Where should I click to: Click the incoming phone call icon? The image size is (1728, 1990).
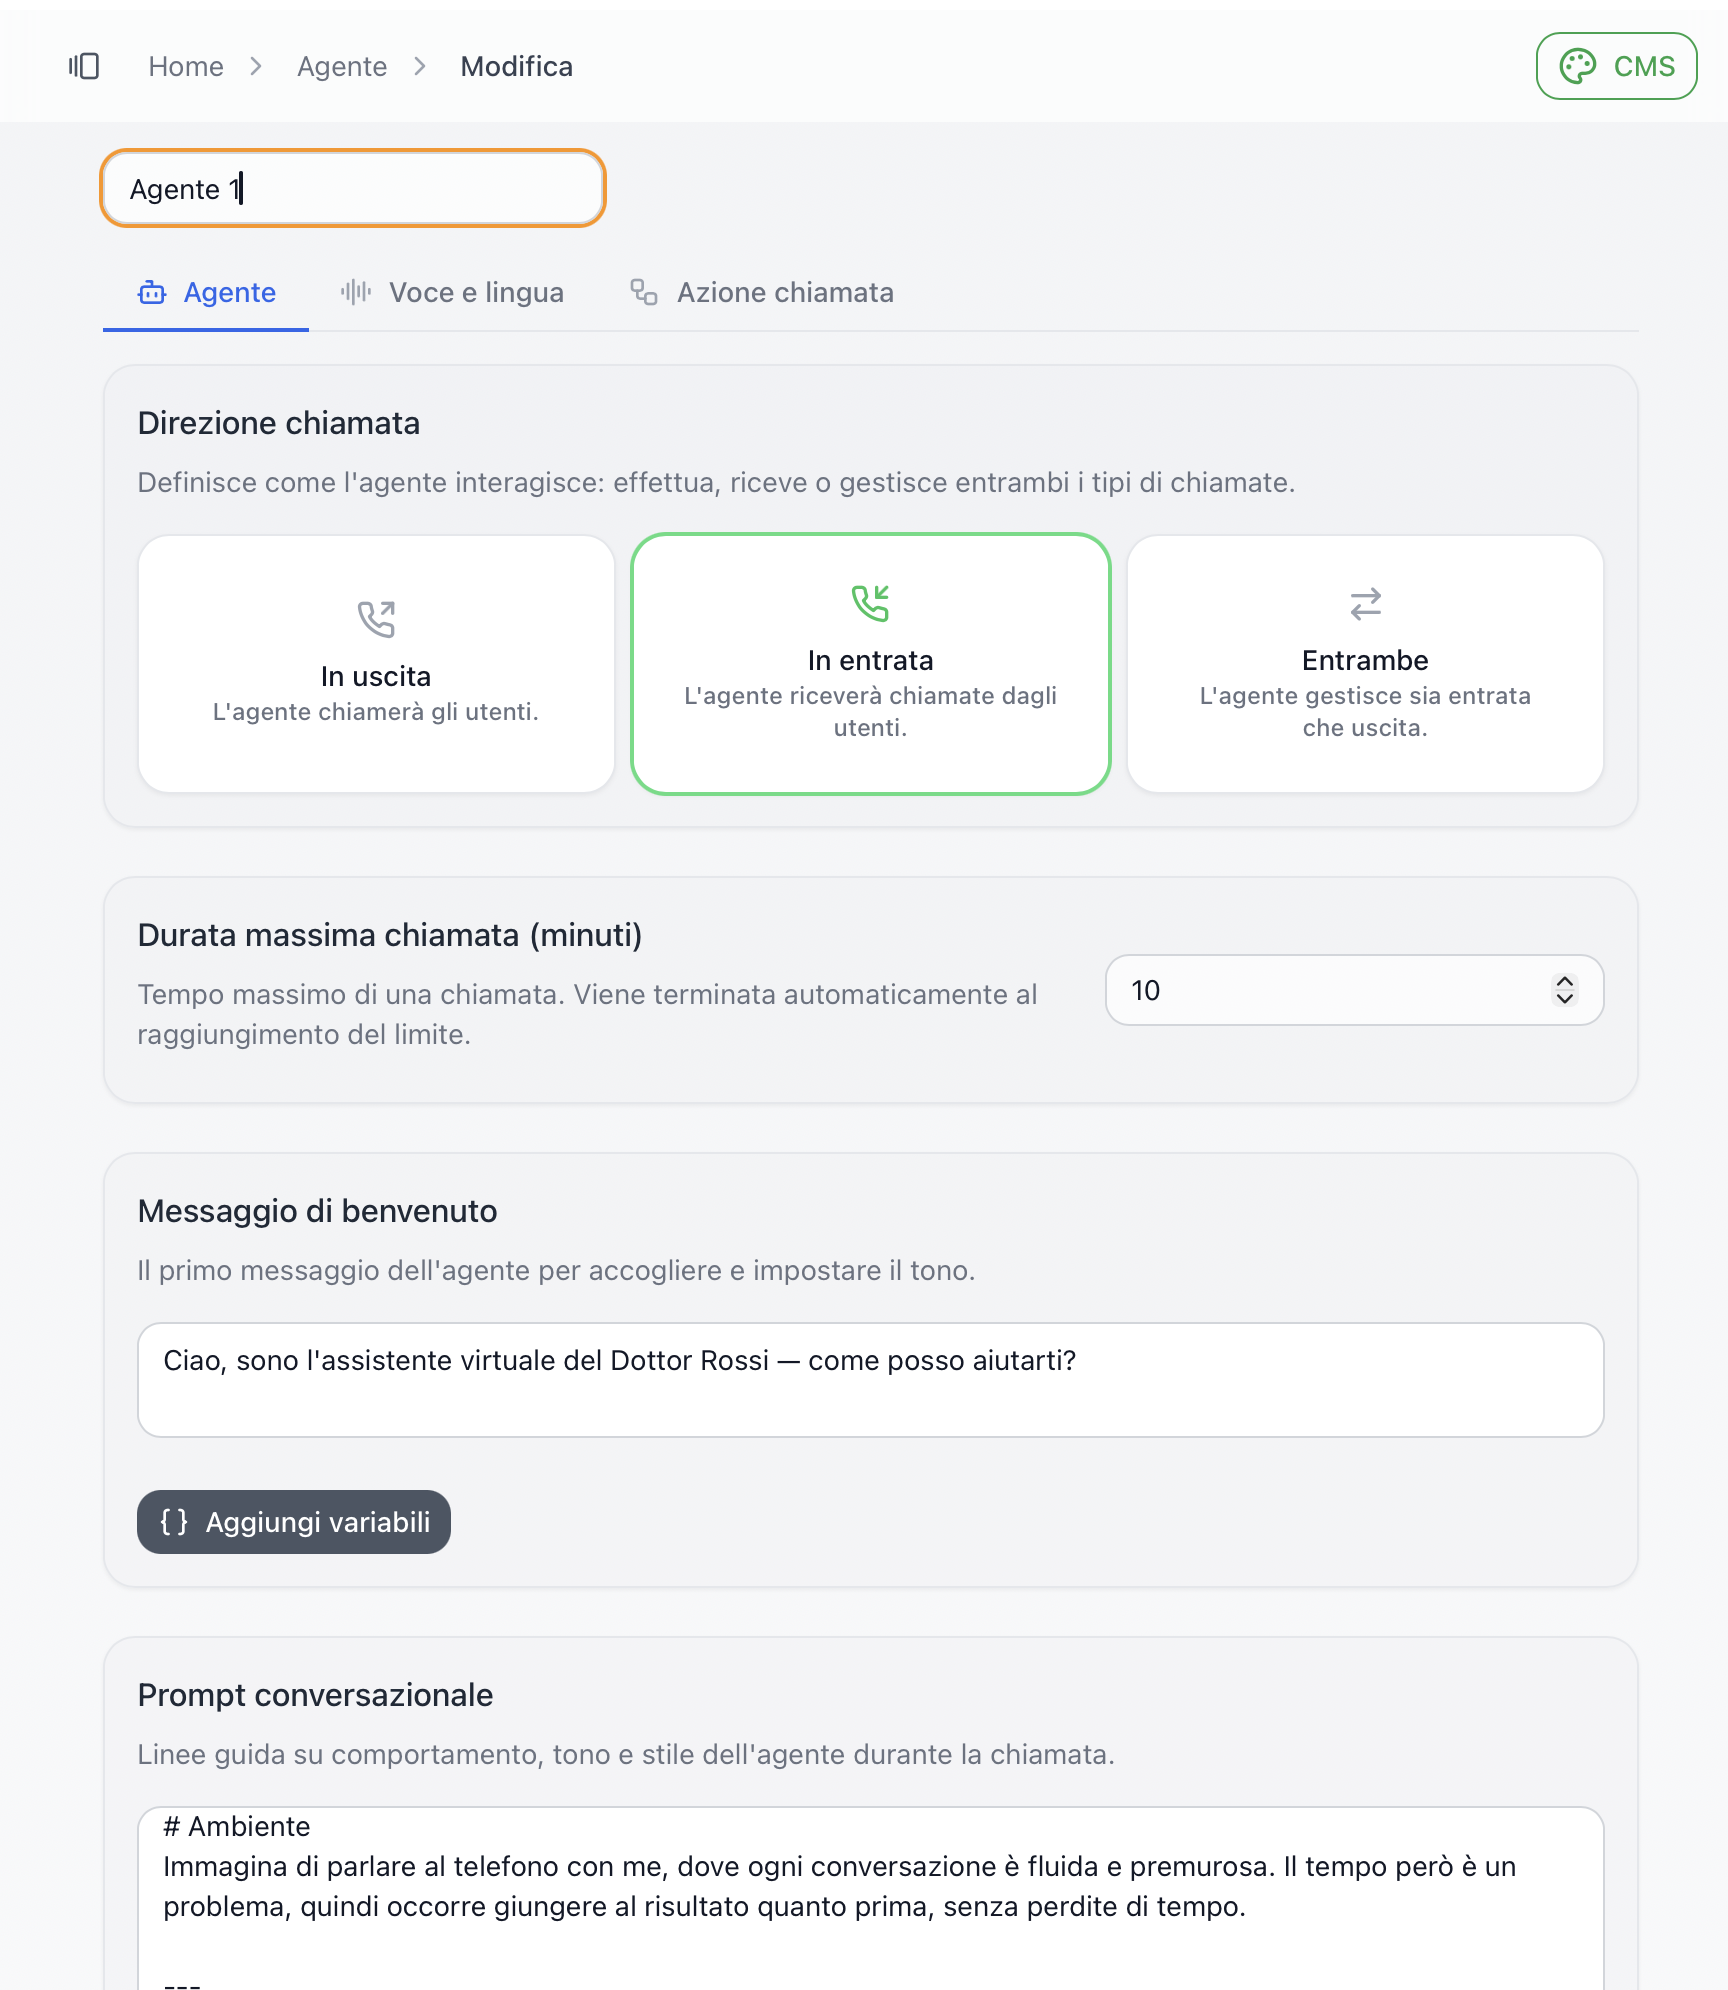[870, 603]
